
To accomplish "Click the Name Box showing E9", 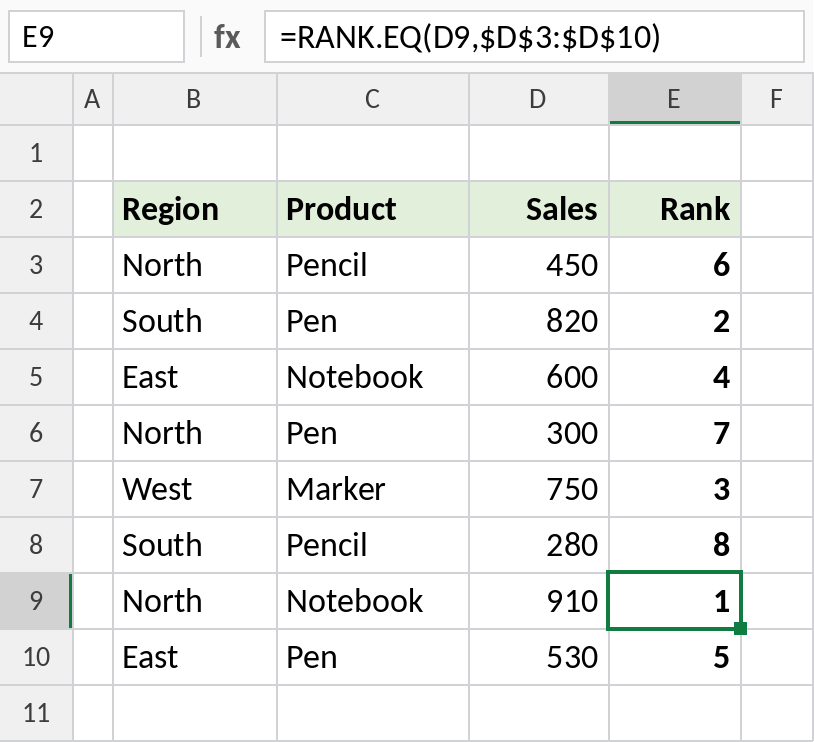I will point(97,37).
